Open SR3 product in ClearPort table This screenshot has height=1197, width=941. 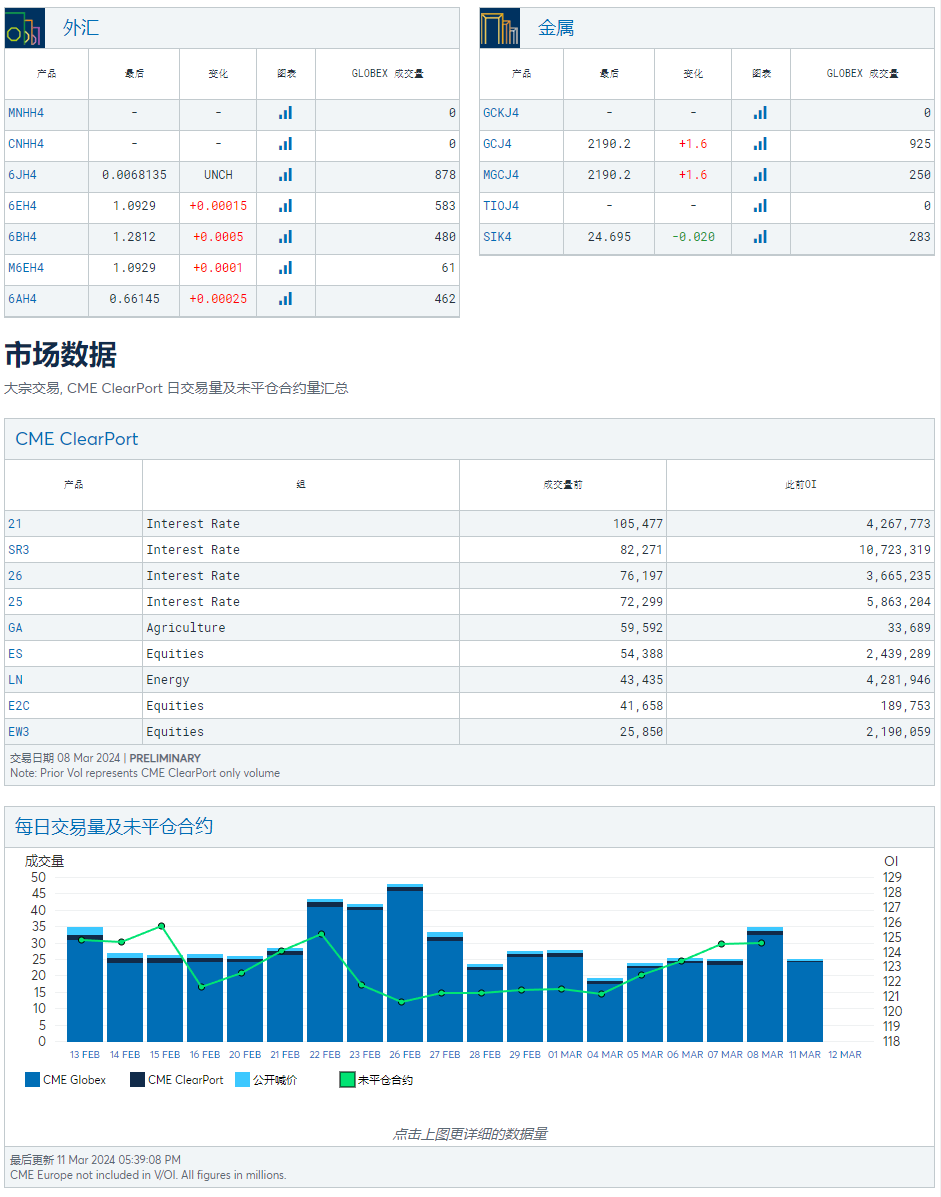[18, 550]
